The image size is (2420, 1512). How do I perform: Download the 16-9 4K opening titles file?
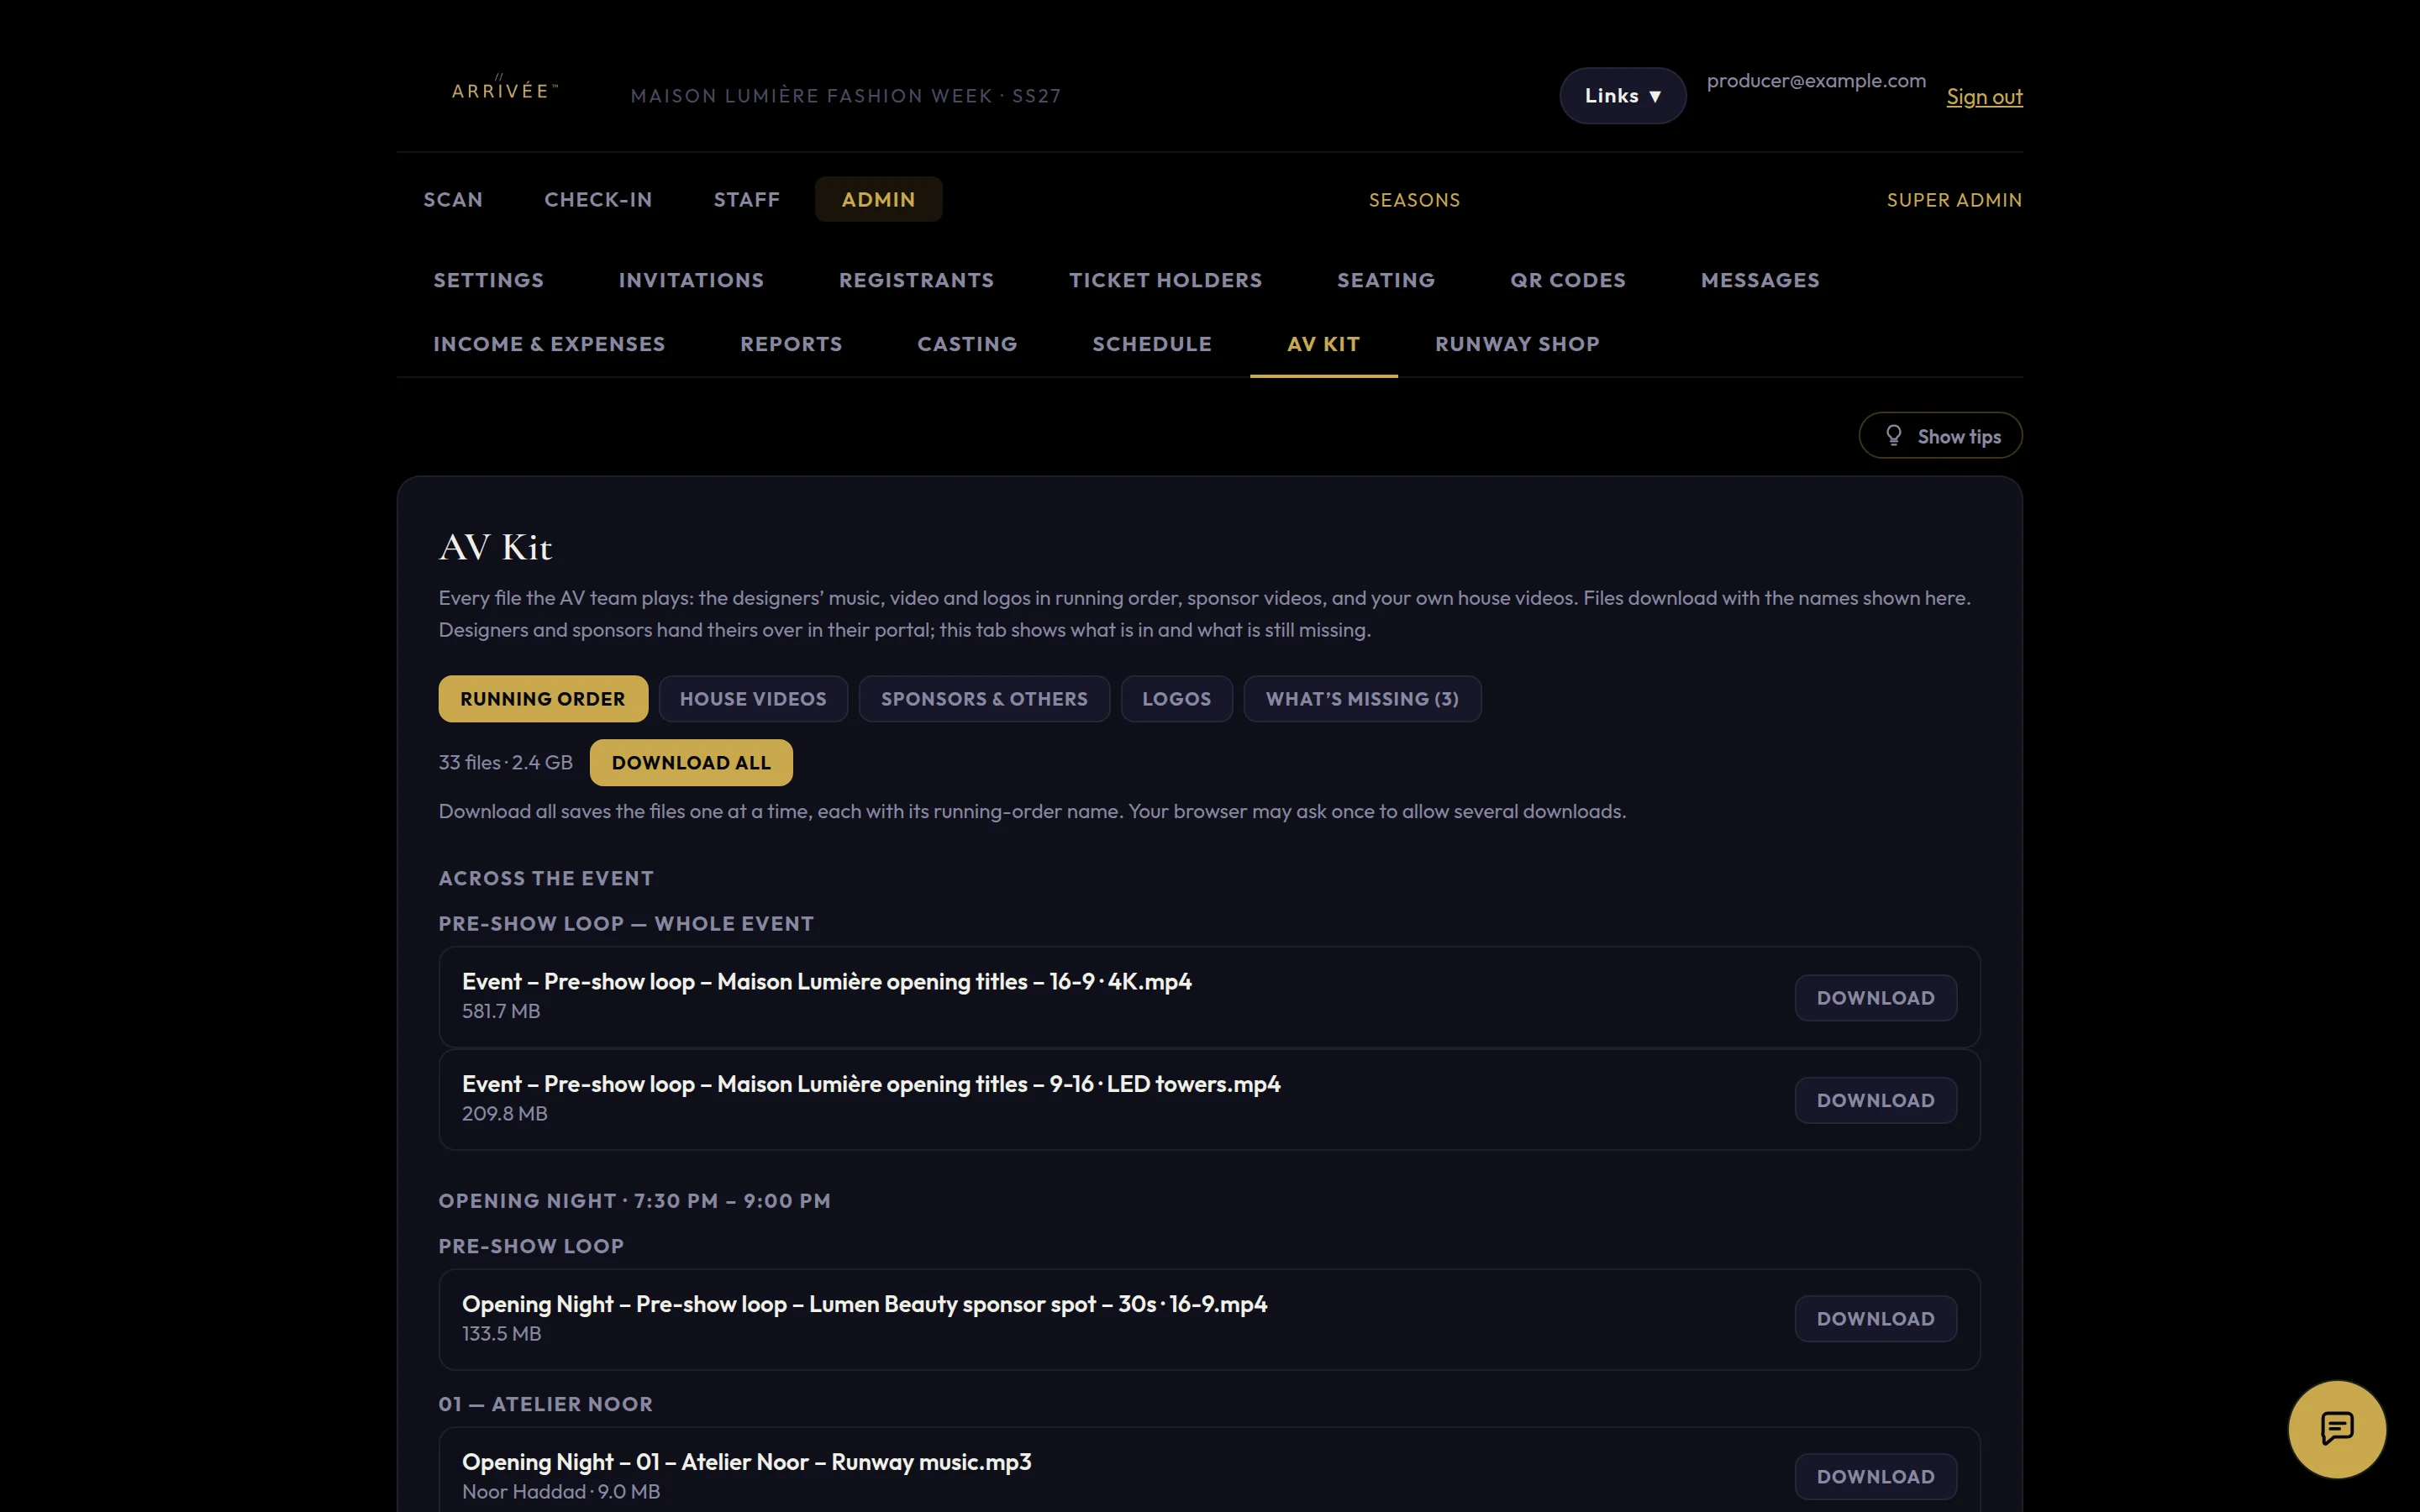[1875, 998]
